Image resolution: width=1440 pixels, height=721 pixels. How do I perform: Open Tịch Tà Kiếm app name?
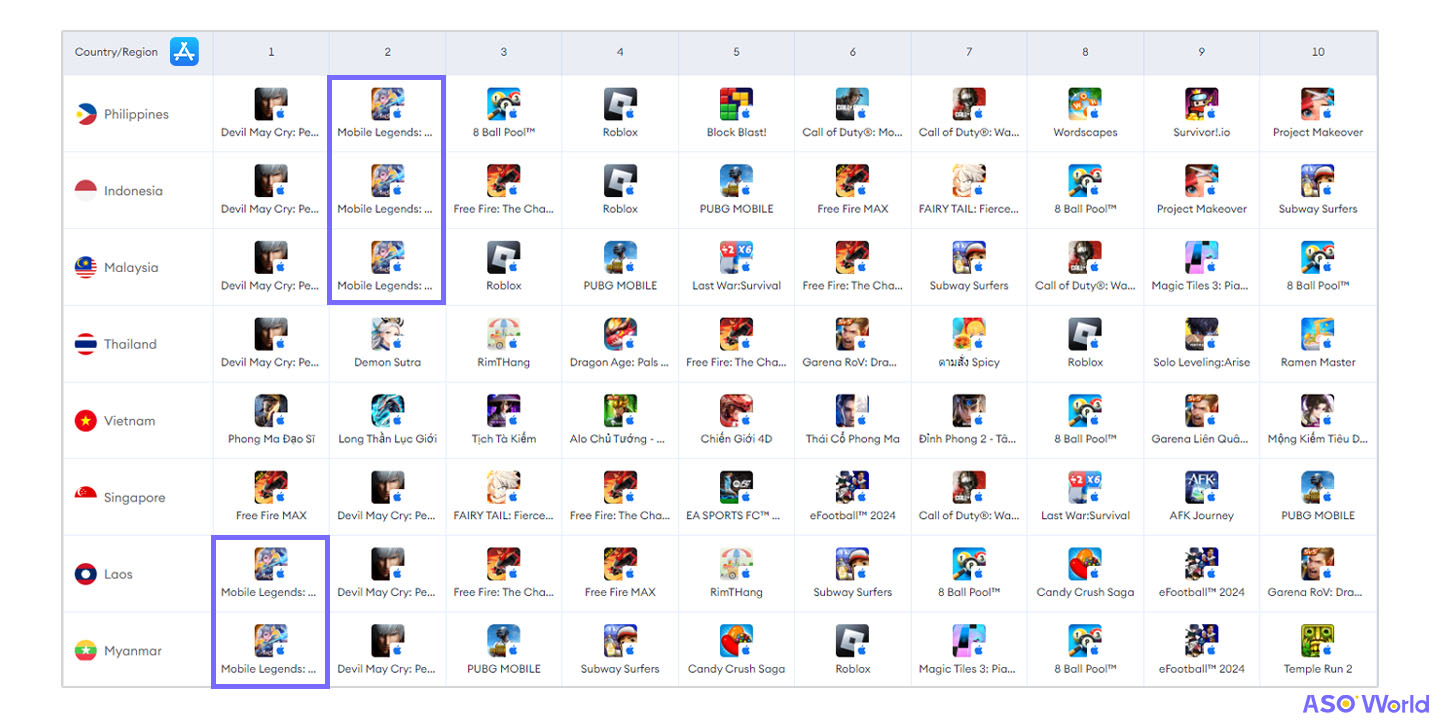point(504,439)
